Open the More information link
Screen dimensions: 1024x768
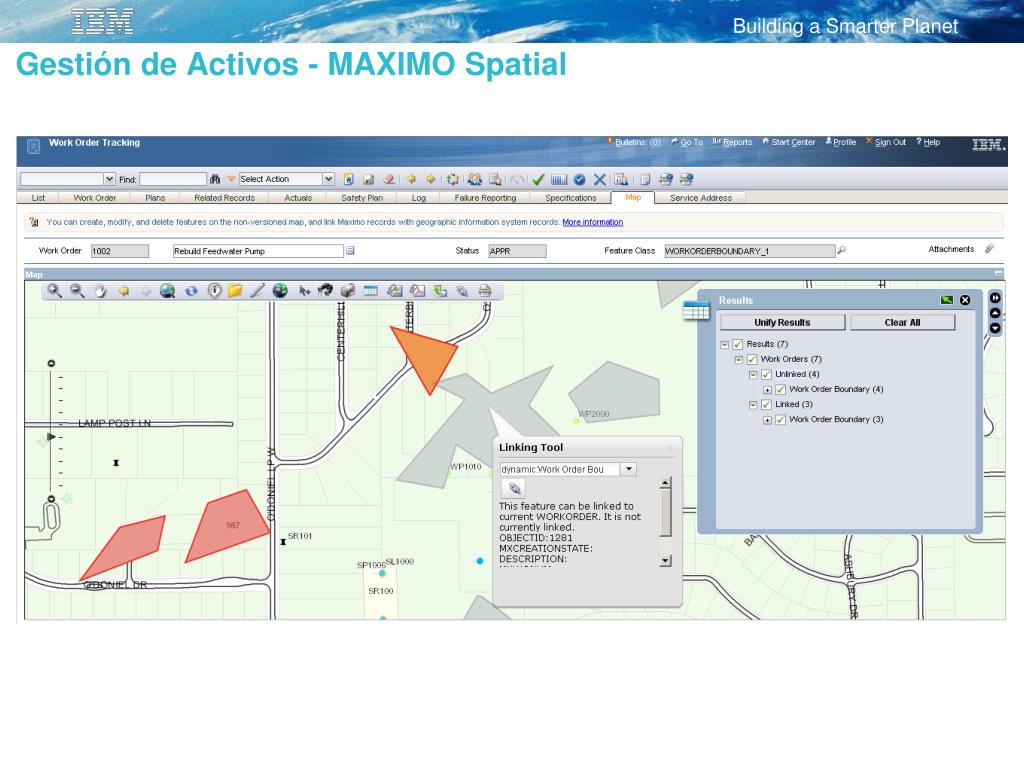tap(592, 222)
